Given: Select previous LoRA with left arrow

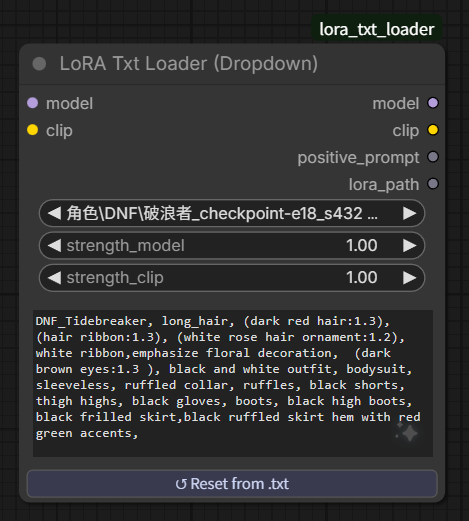Looking at the screenshot, I should coord(54,213).
